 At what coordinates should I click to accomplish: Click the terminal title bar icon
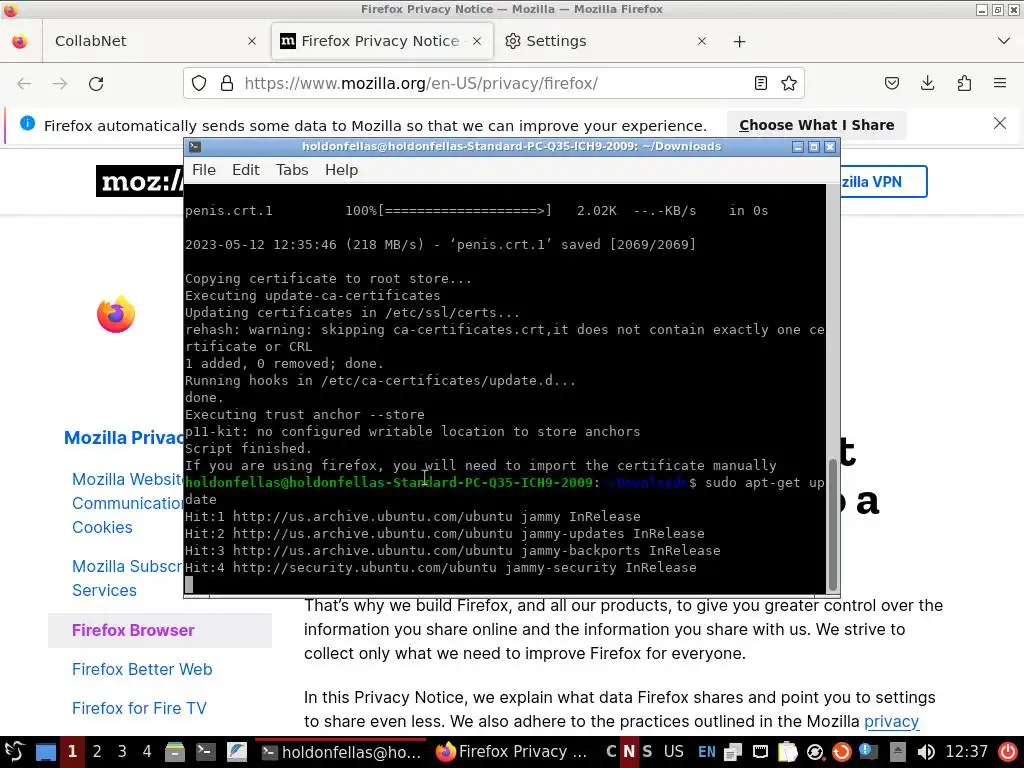pyautogui.click(x=195, y=146)
